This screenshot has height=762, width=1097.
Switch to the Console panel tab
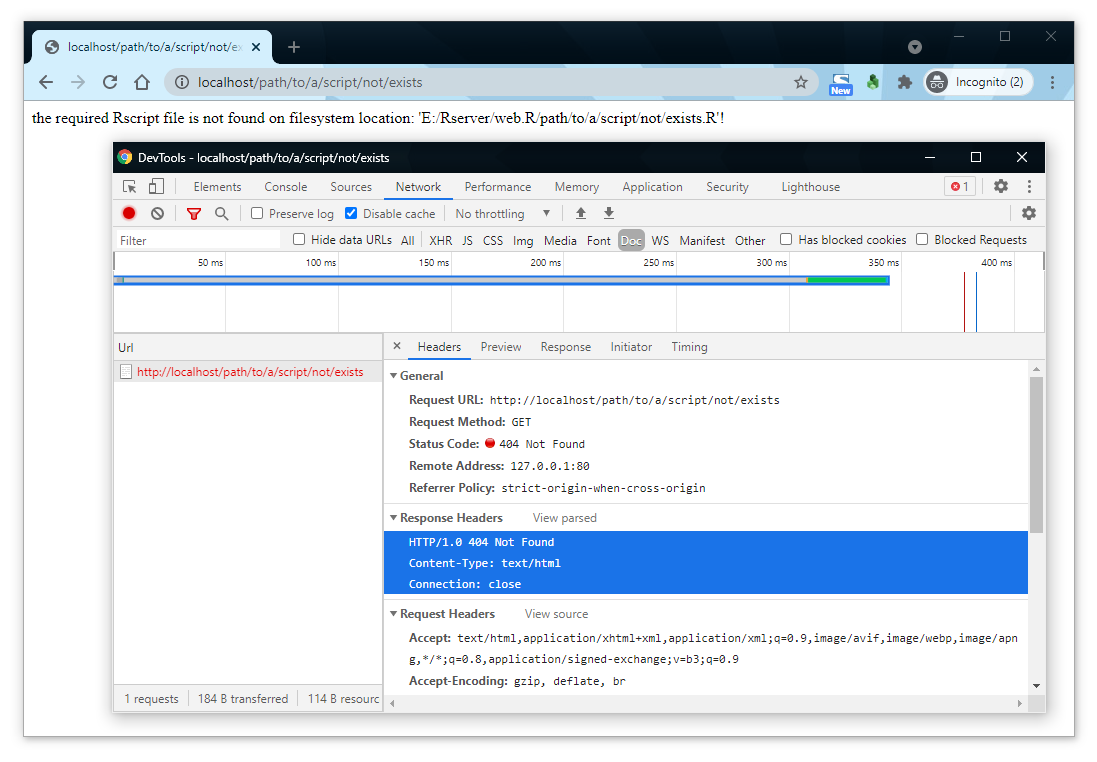pyautogui.click(x=285, y=187)
